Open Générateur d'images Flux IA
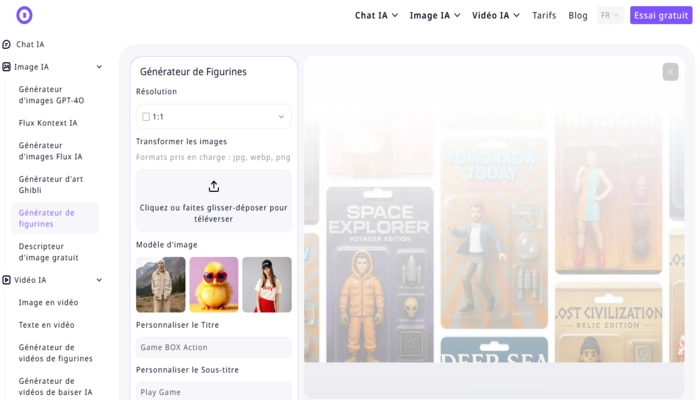 [50, 151]
